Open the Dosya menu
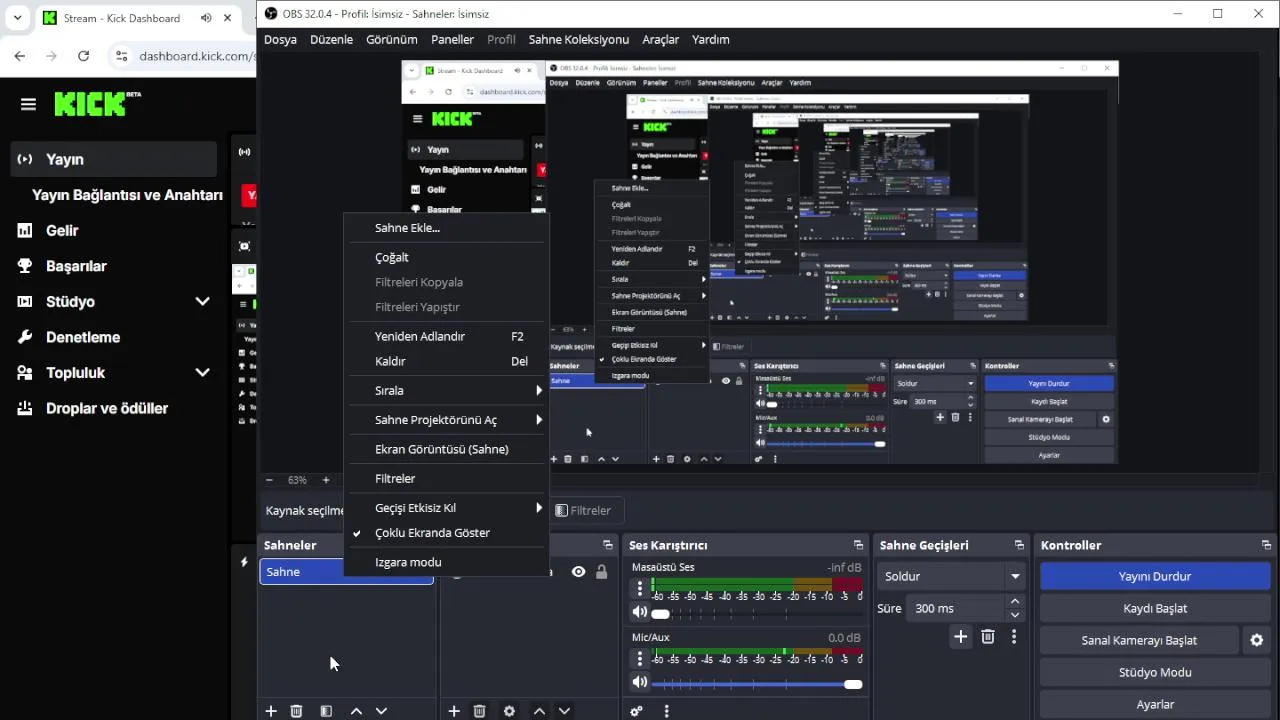 coord(280,40)
